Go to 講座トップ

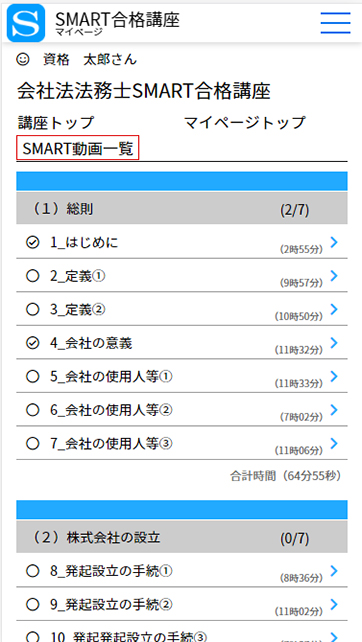coord(56,122)
